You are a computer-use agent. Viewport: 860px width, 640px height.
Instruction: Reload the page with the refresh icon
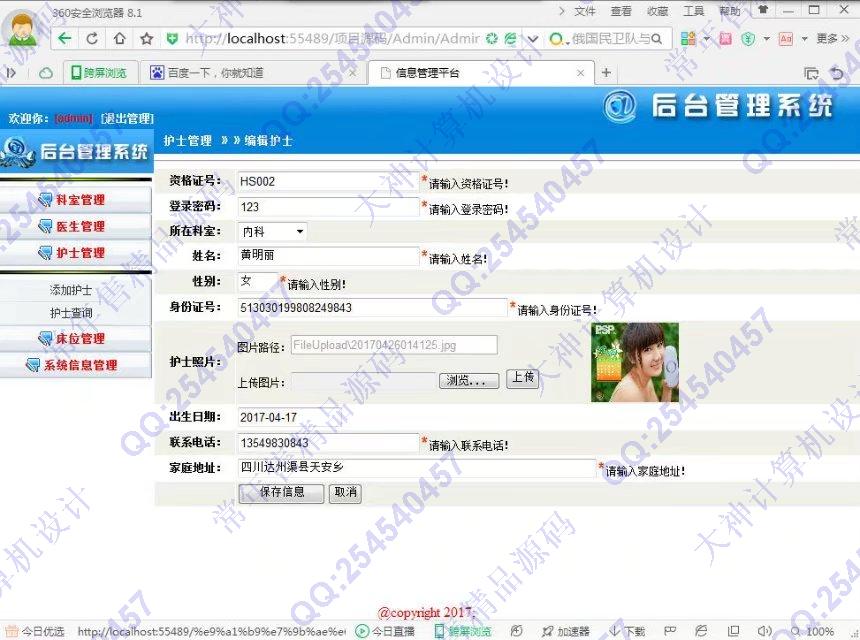tap(92, 38)
